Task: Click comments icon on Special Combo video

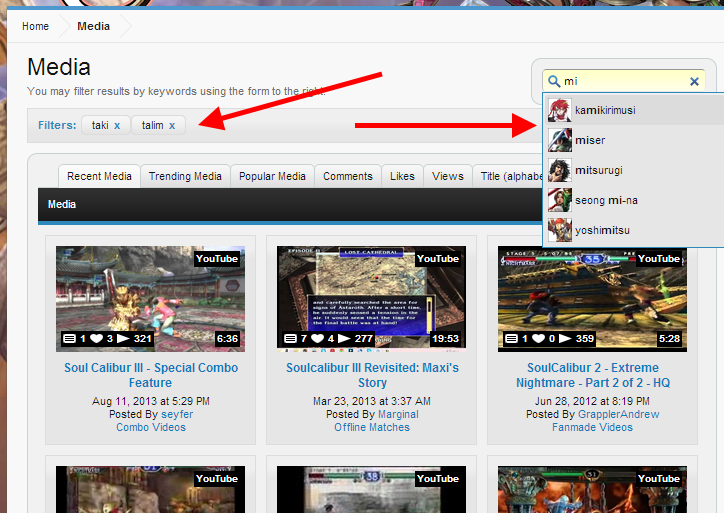Action: 69,338
